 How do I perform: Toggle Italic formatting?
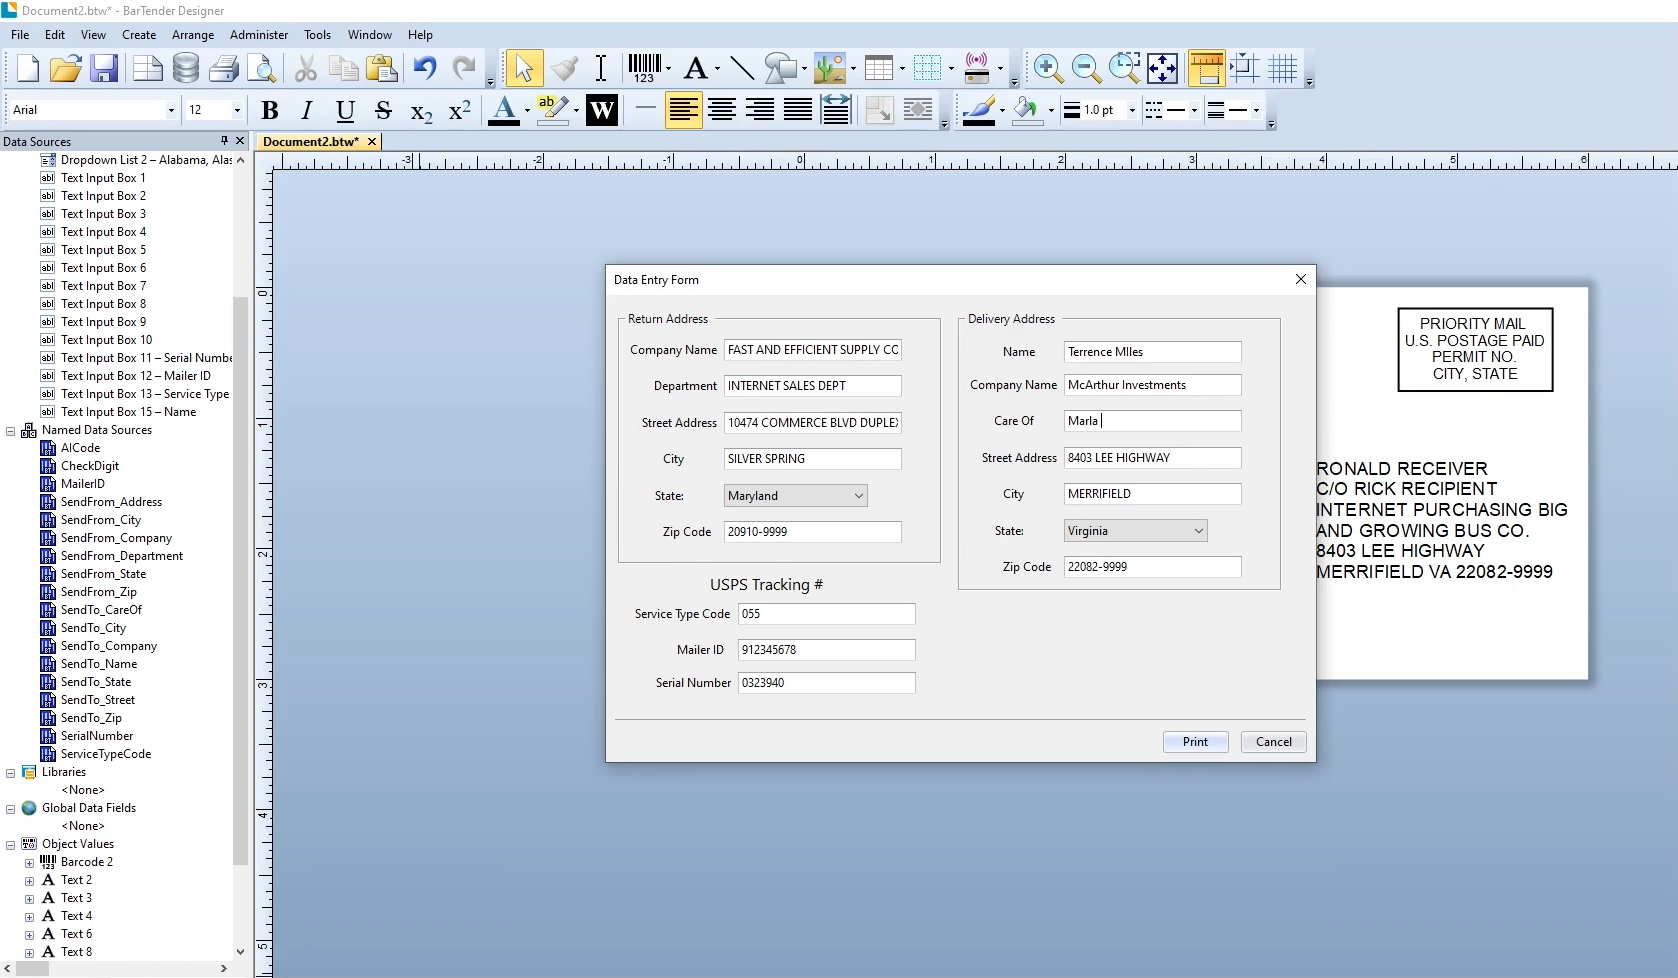(x=307, y=110)
